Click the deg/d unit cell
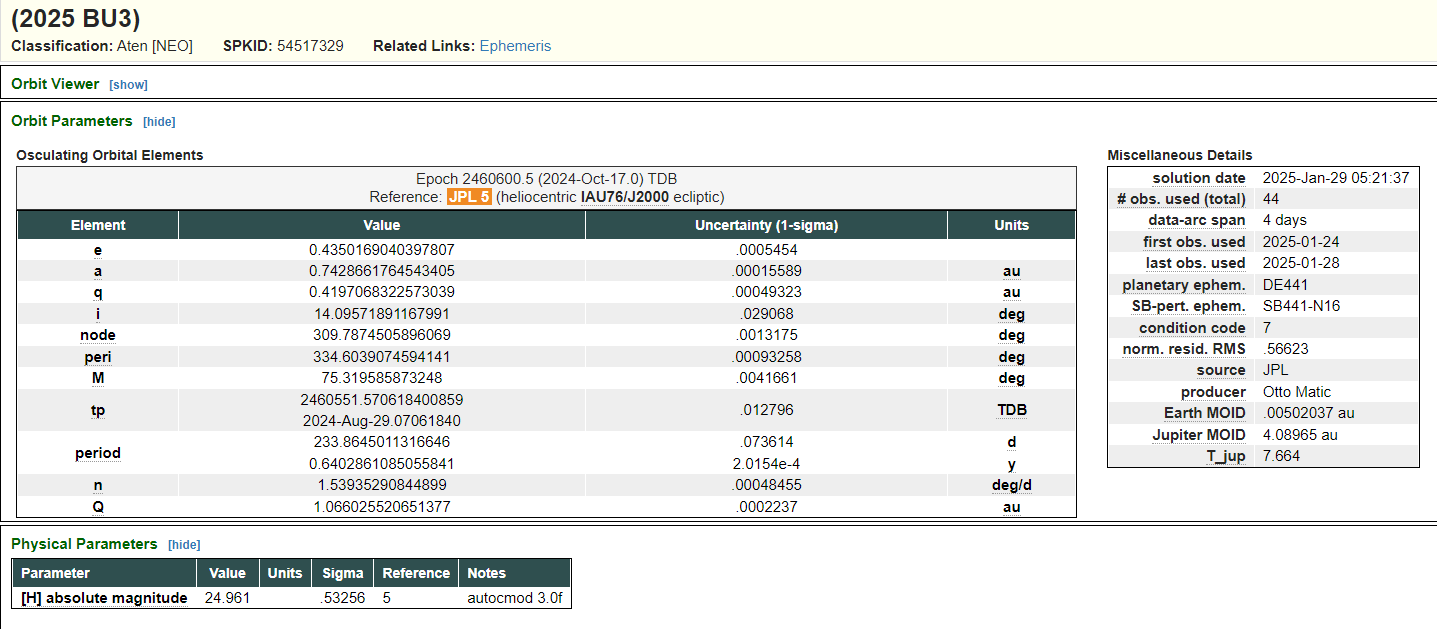1437x629 pixels. [1011, 485]
